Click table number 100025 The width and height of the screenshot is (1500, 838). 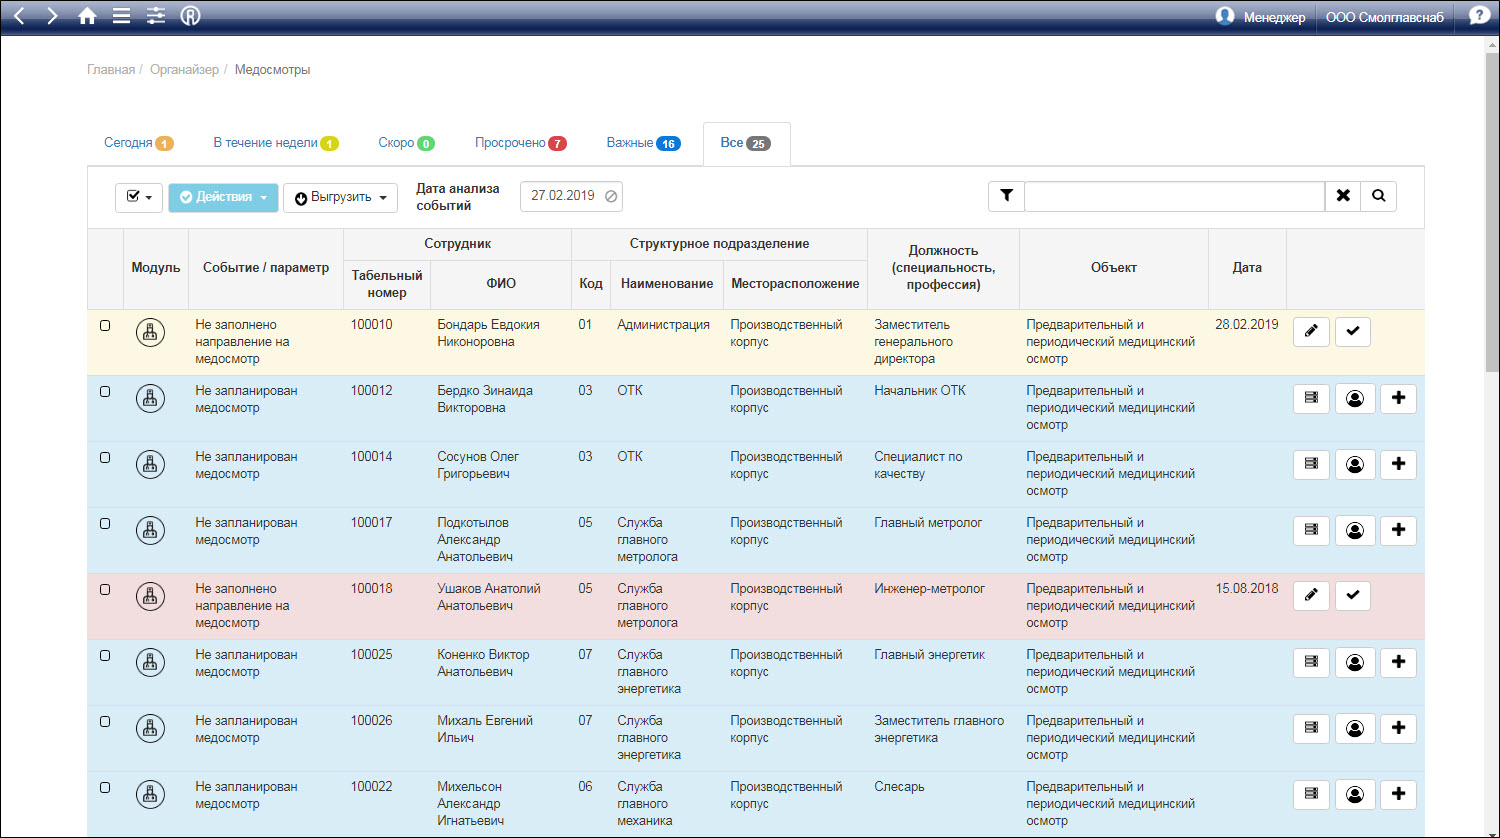click(x=372, y=655)
